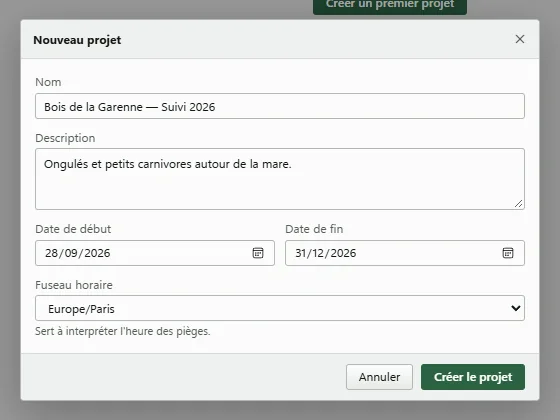This screenshot has height=420, width=560.
Task: Click the Date de fin label
Action: [x=314, y=229]
